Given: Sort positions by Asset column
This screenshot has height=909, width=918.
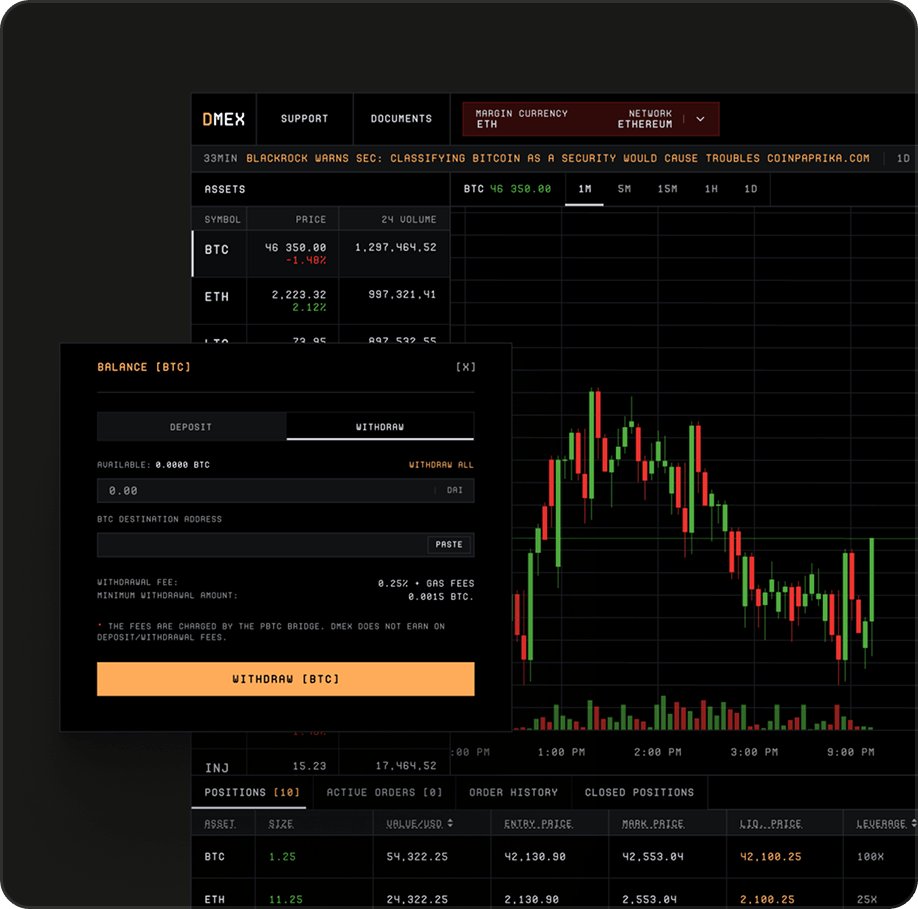Looking at the screenshot, I should (x=220, y=824).
